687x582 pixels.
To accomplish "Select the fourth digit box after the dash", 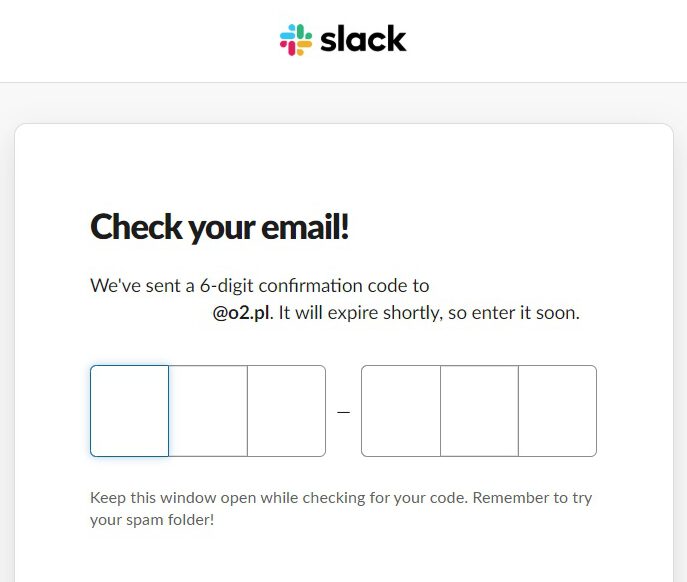I will pos(400,411).
